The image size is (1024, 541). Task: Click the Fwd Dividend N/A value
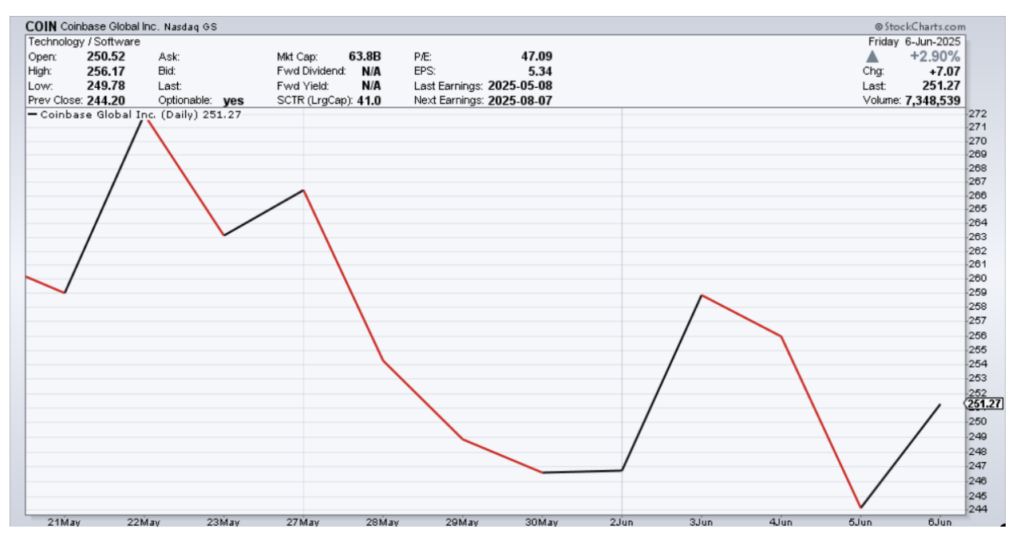point(371,71)
